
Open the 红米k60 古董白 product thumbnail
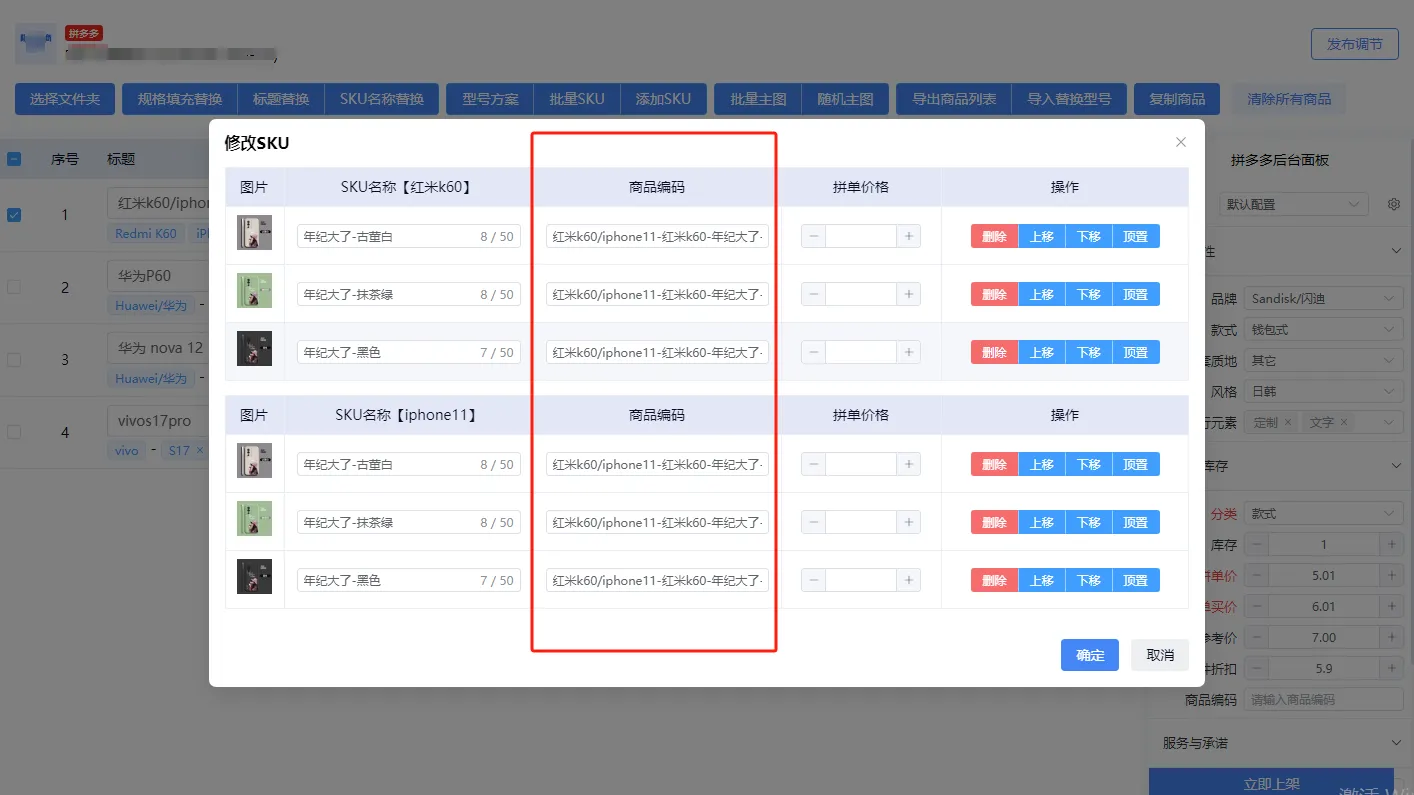(254, 233)
